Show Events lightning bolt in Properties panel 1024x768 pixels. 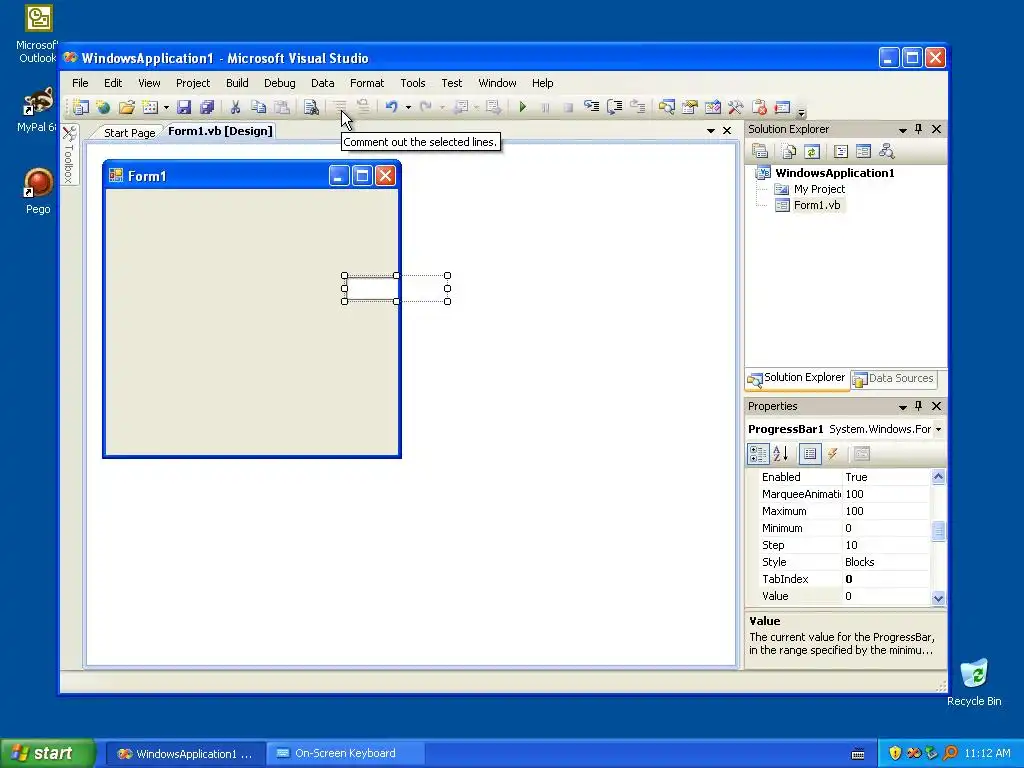click(x=833, y=454)
